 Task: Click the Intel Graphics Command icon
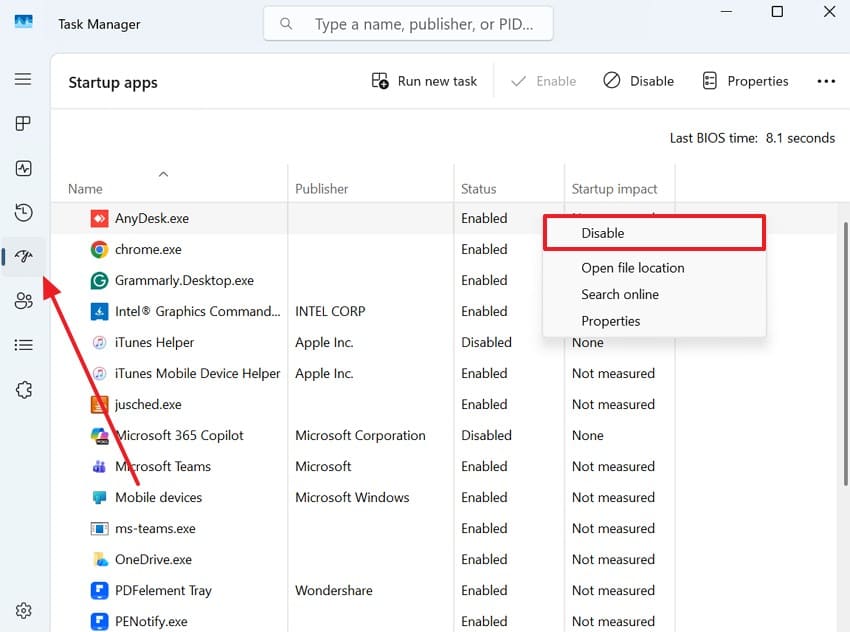(x=99, y=311)
